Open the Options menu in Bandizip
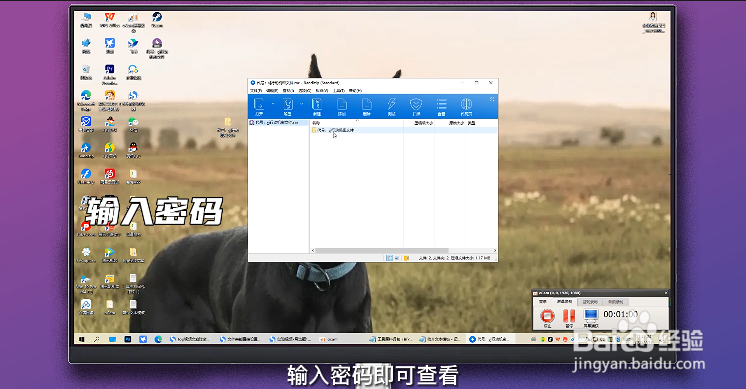The image size is (746, 389). [304, 90]
